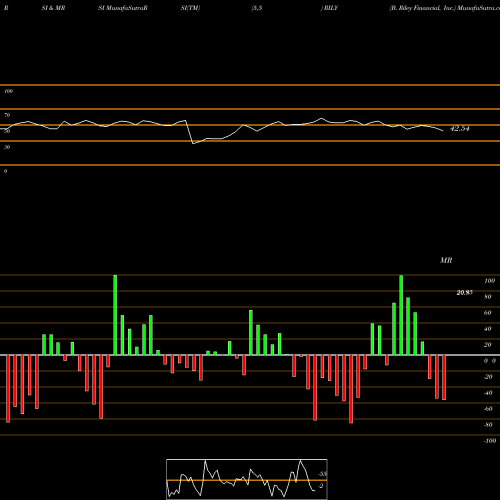Click the -100 label on MR axis
The width and height of the screenshot is (500, 500).
tap(490, 441)
